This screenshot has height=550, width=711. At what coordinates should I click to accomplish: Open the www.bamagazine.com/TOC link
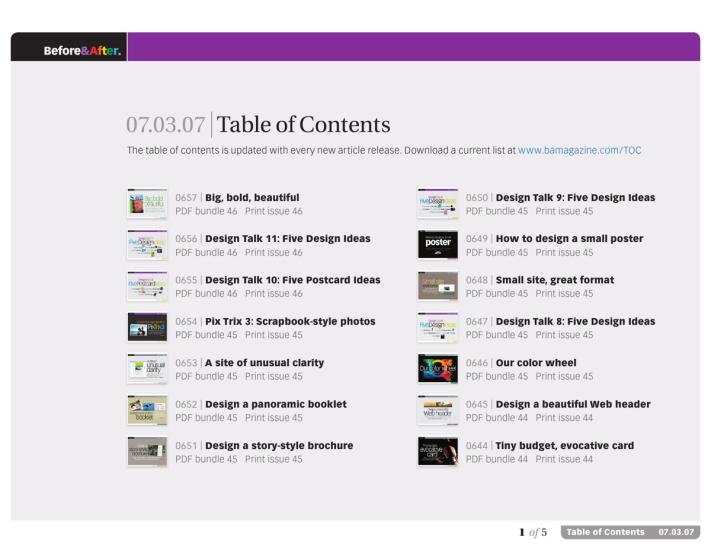[x=579, y=150]
